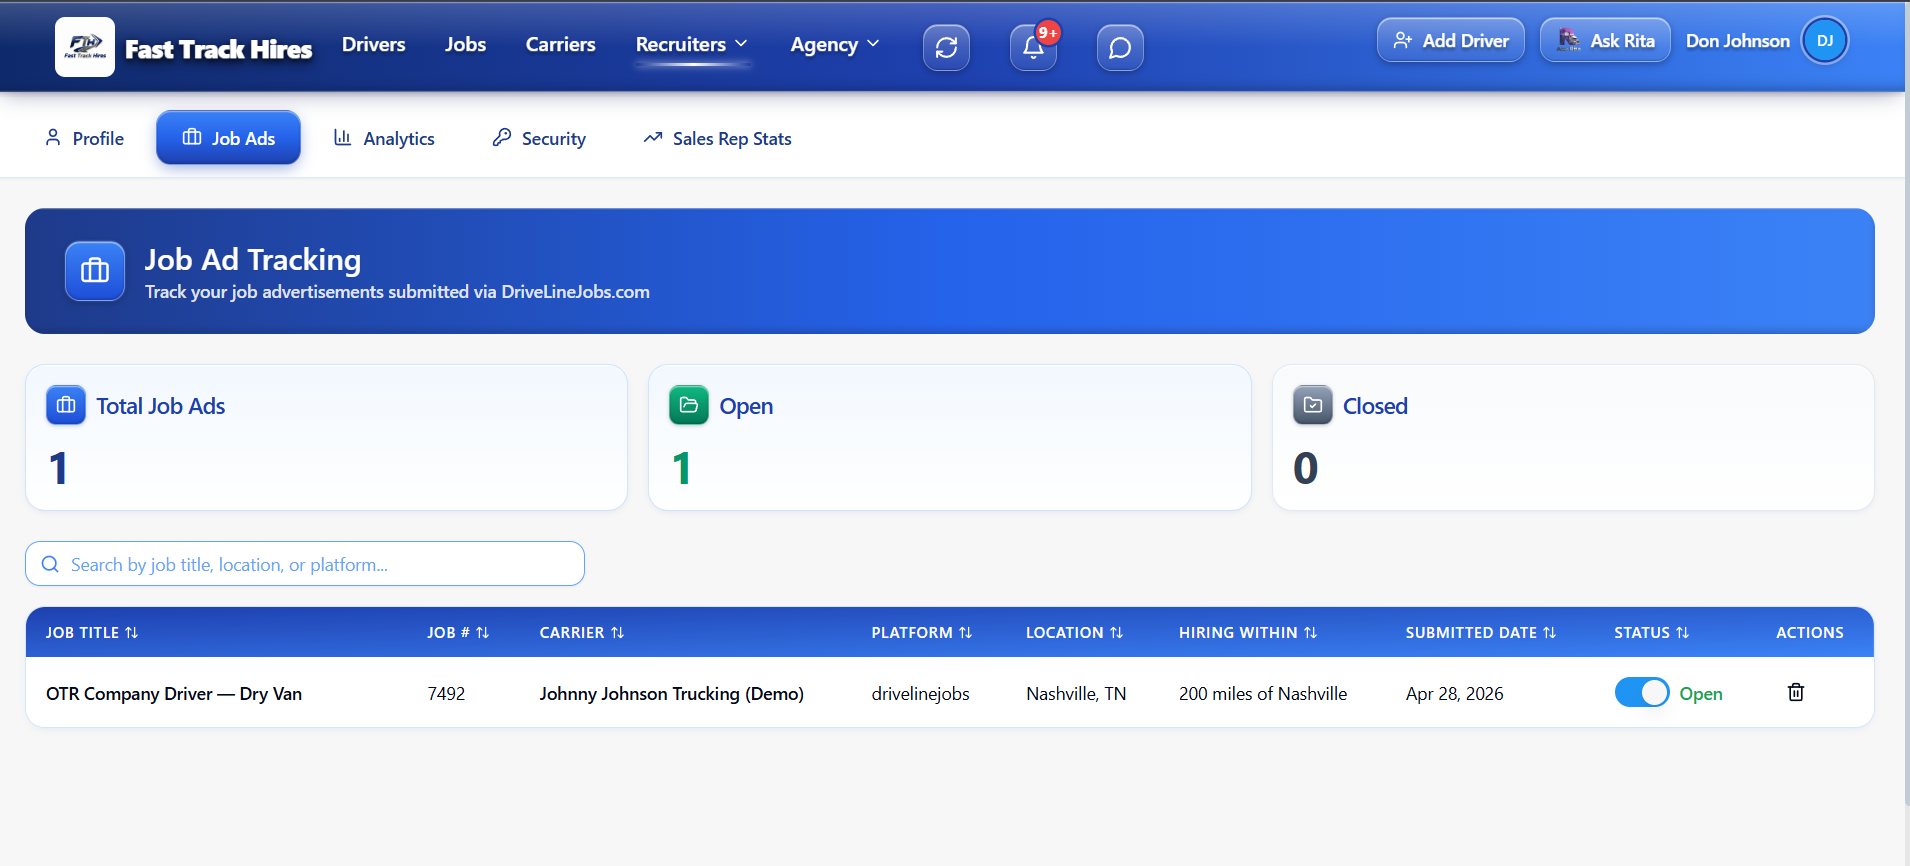Click the drivelinejobs platform cell
Viewport: 1910px width, 866px height.
pyautogui.click(x=921, y=693)
